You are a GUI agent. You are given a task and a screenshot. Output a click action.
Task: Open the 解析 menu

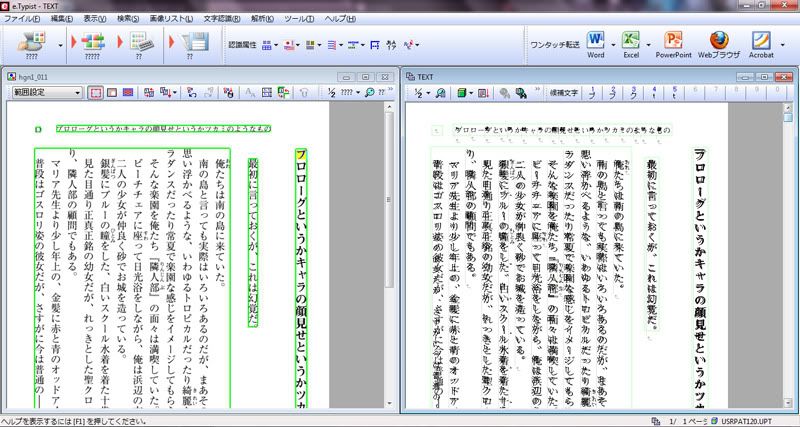tap(262, 19)
